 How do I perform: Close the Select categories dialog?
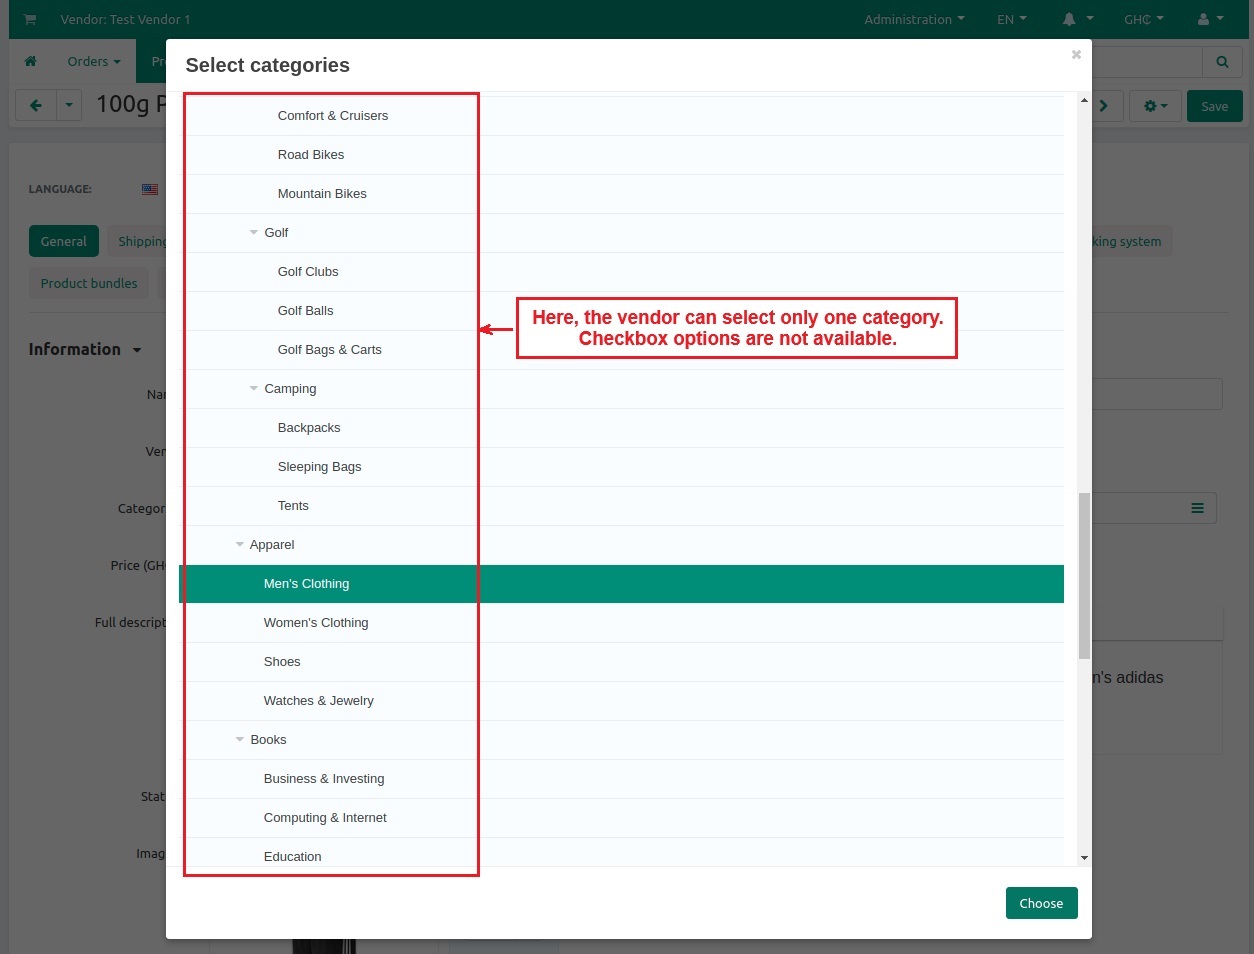tap(1076, 55)
